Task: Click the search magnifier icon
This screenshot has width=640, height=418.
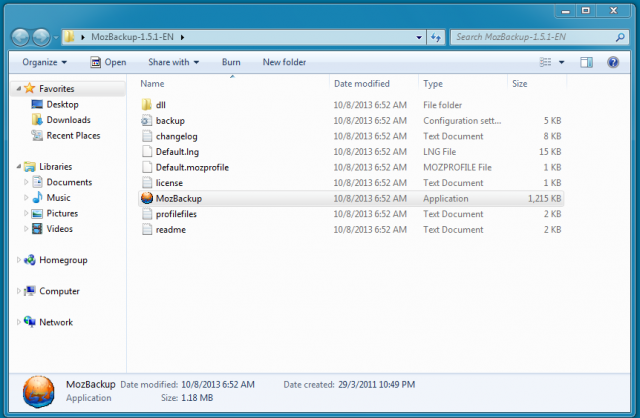Action: click(x=620, y=37)
